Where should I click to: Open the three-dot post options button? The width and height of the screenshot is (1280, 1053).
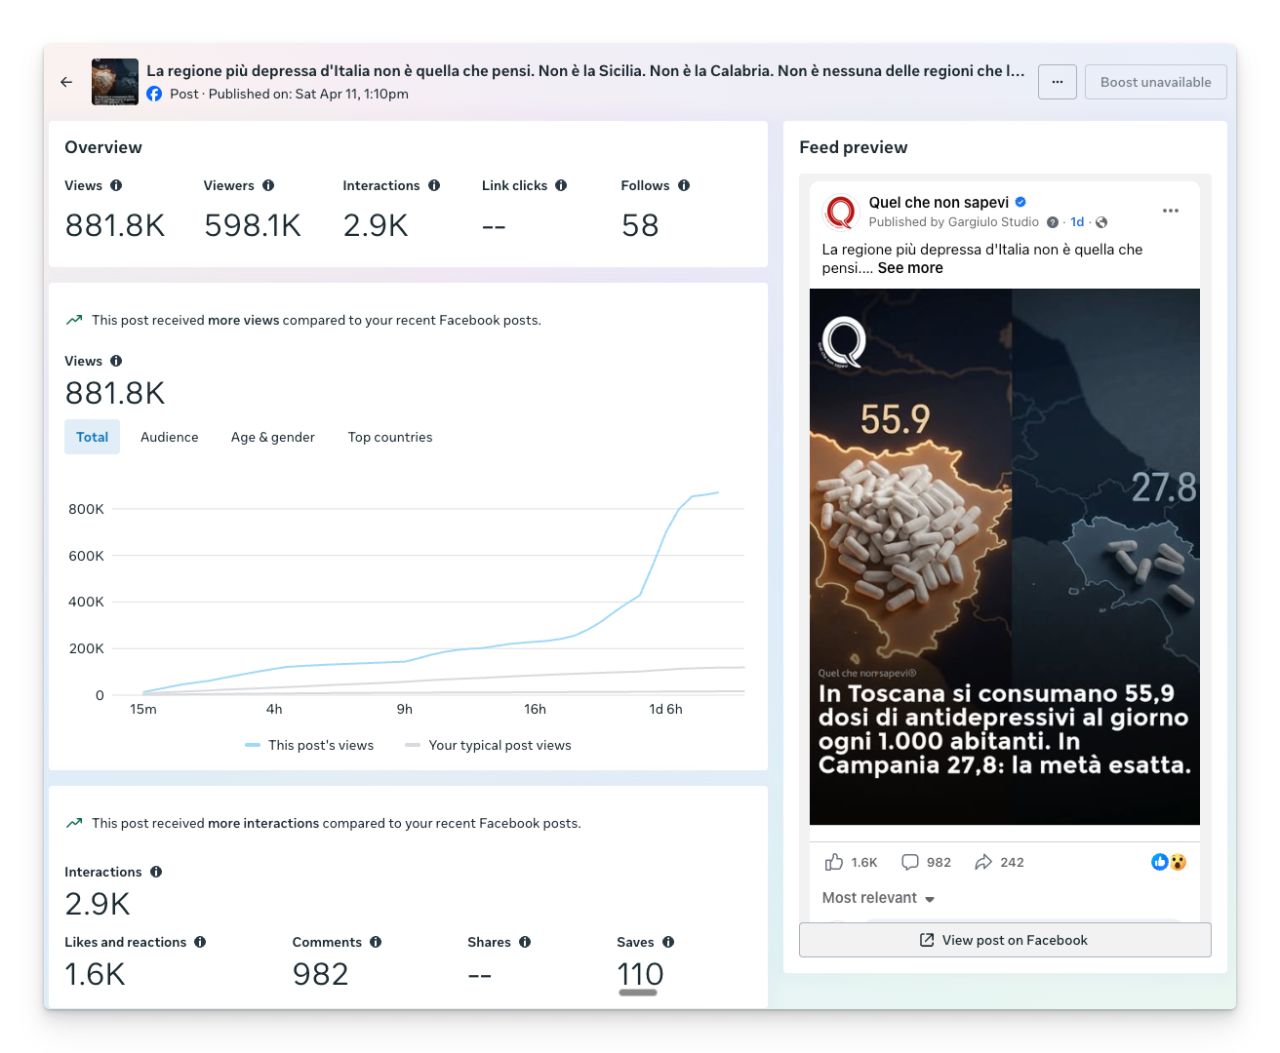coord(1057,82)
